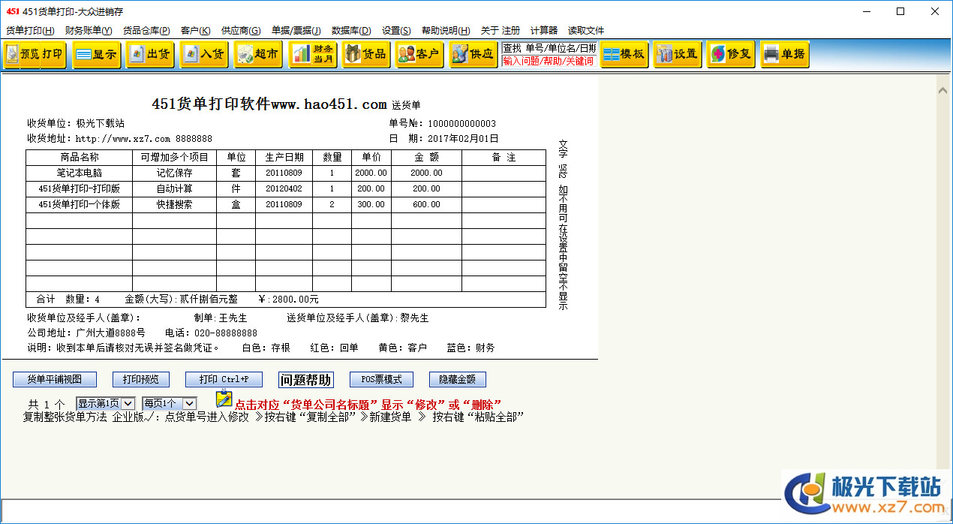Open the 供应商(G) menu
Image resolution: width=953 pixels, height=524 pixels.
pyautogui.click(x=241, y=30)
